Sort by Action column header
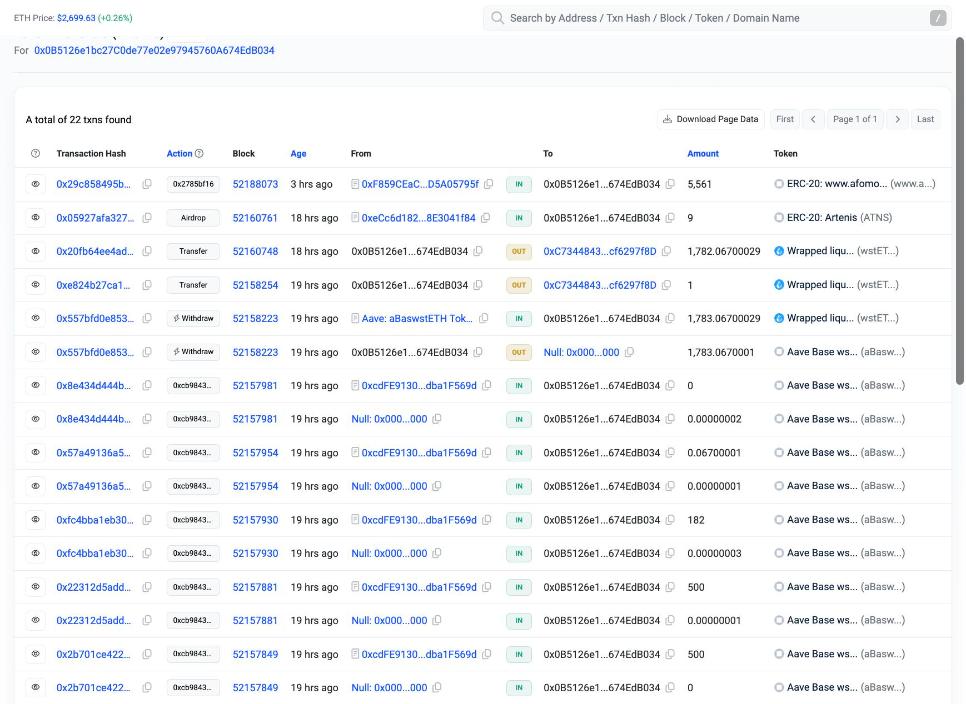This screenshot has height=704, width=966. coord(179,153)
